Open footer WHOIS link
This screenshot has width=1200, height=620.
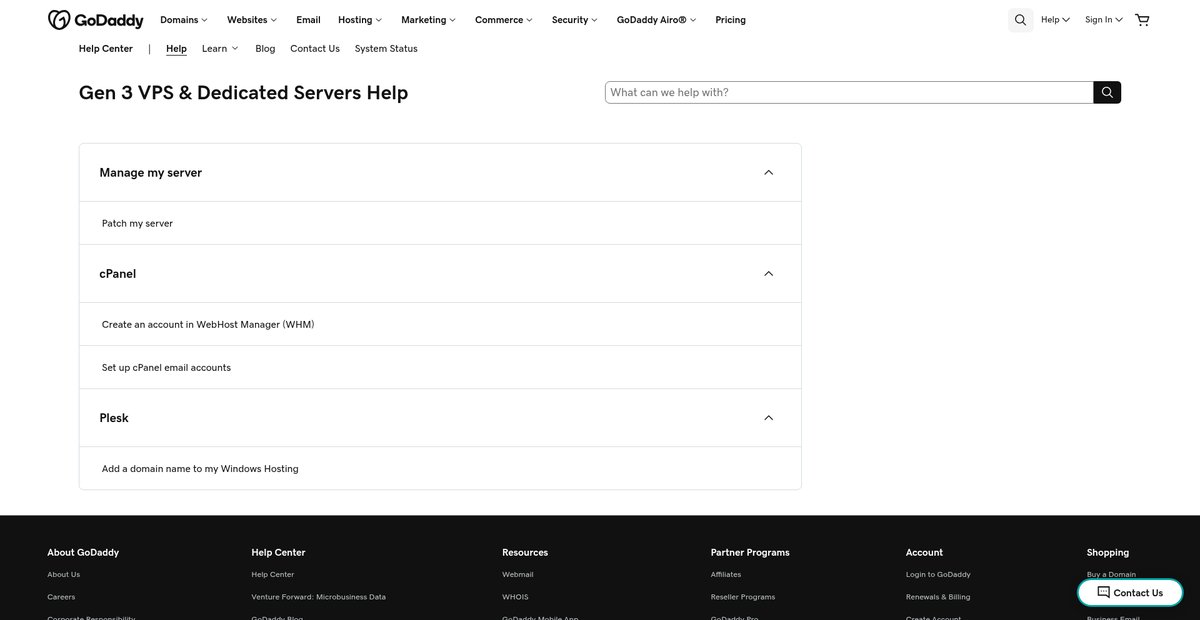(x=515, y=596)
